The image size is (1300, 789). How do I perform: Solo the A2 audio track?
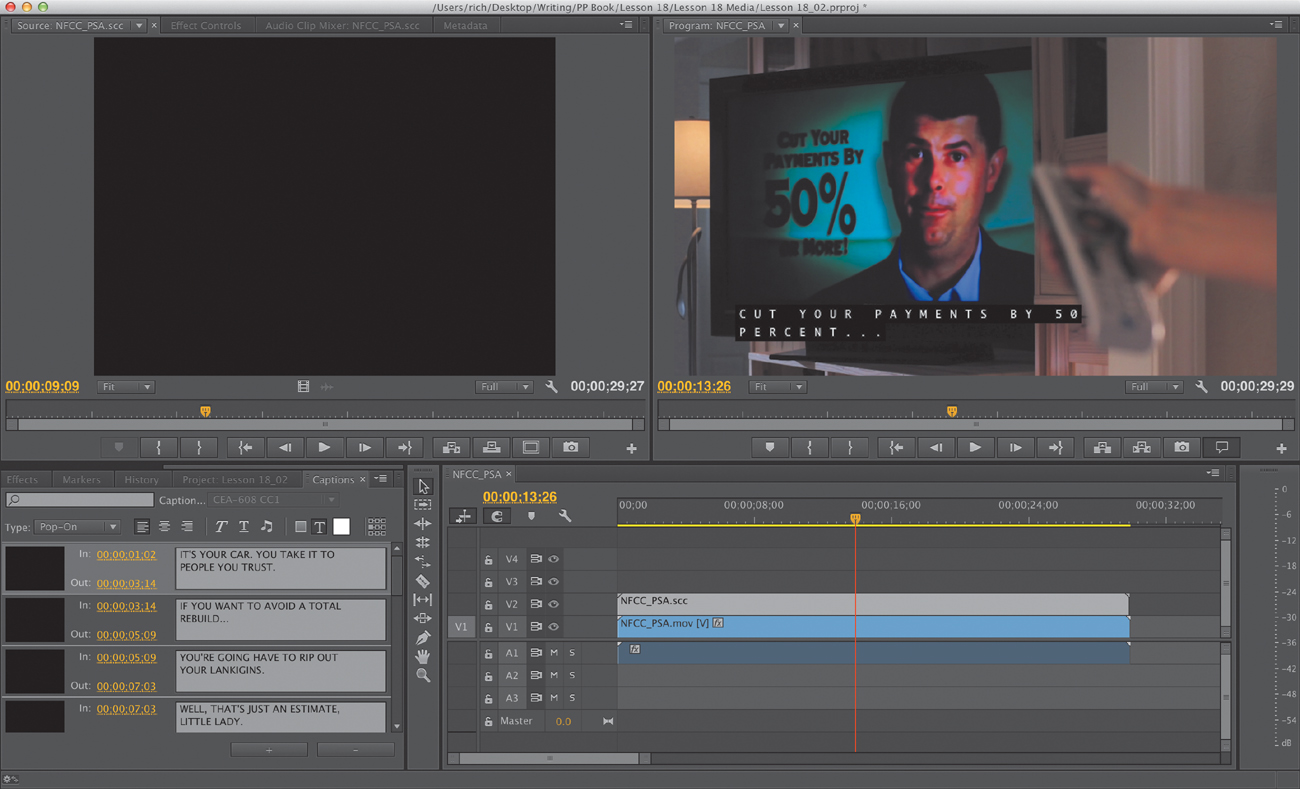(572, 676)
